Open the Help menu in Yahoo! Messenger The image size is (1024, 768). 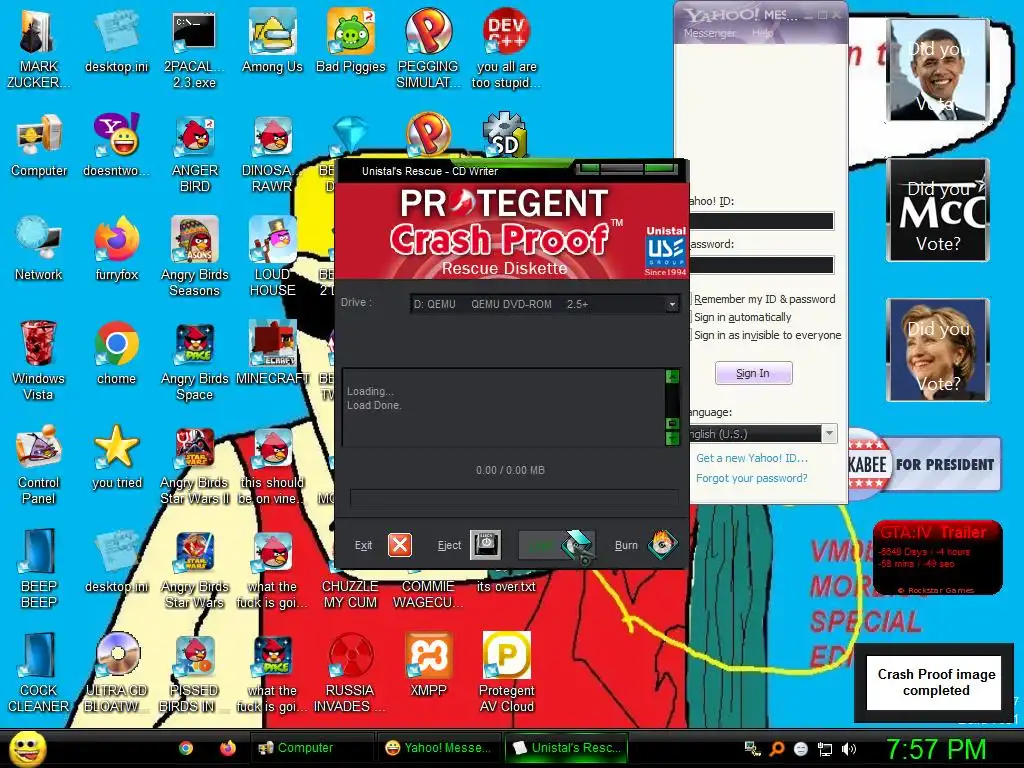(762, 33)
